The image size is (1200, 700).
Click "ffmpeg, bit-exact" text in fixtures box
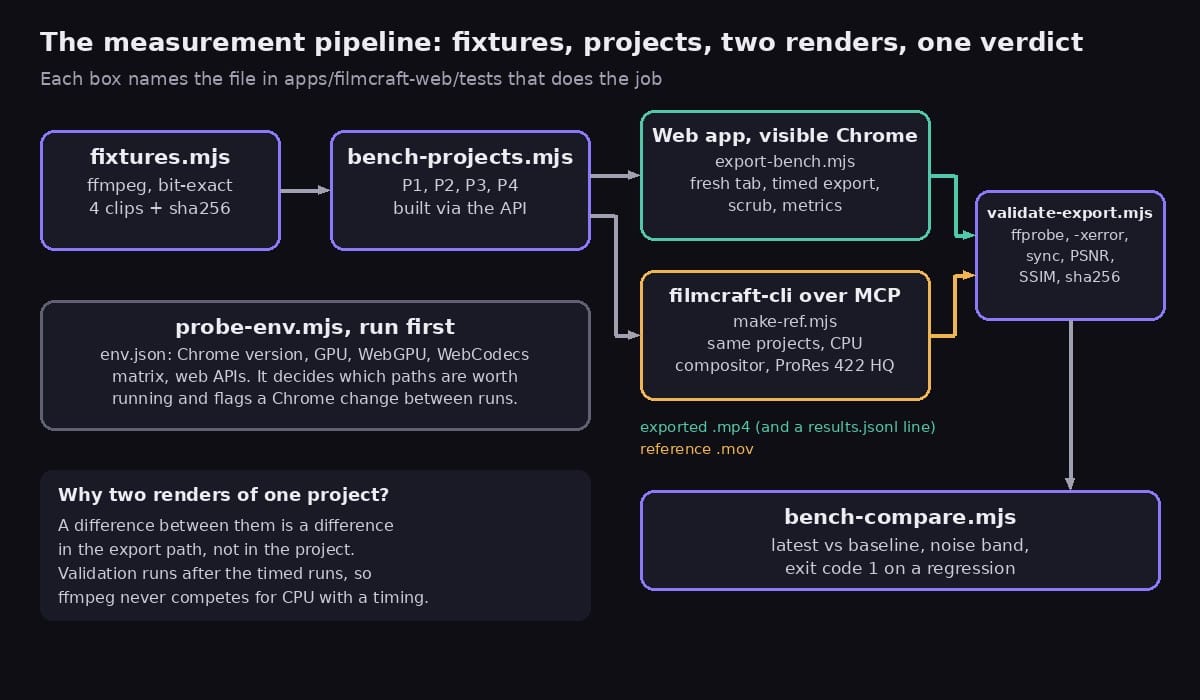pos(160,186)
